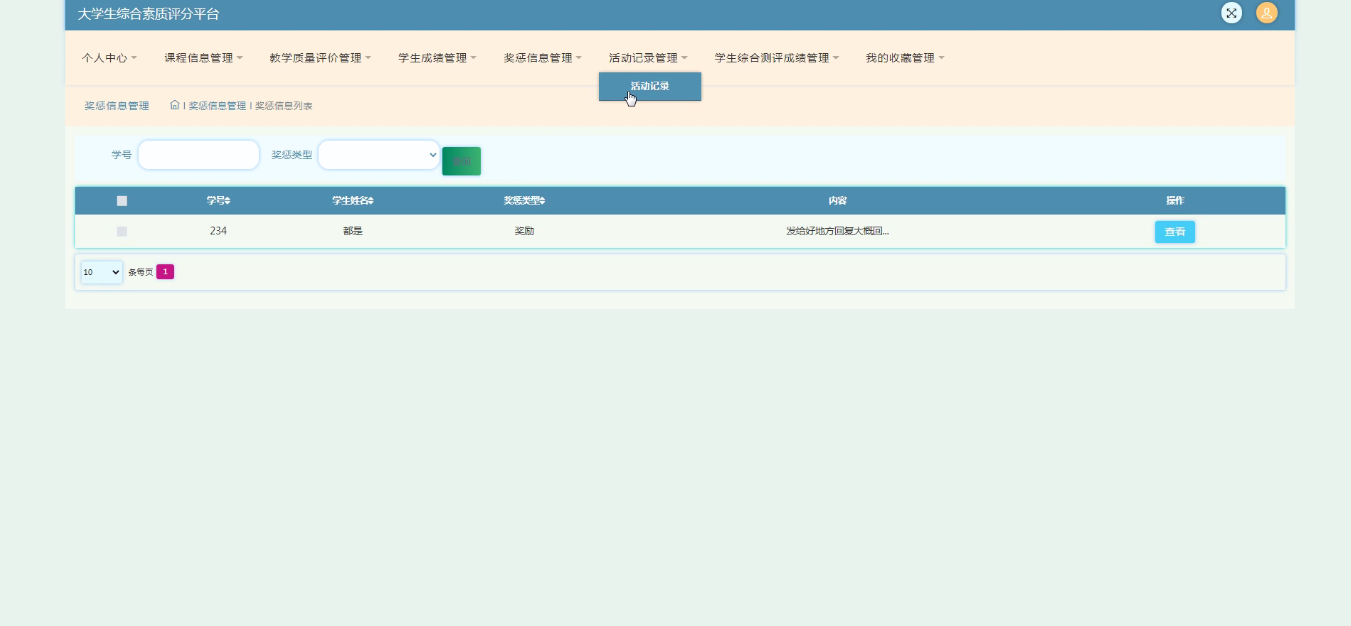The width and height of the screenshot is (1351, 626).
Task: Tick the checkbox for row 234
Action: pos(122,231)
